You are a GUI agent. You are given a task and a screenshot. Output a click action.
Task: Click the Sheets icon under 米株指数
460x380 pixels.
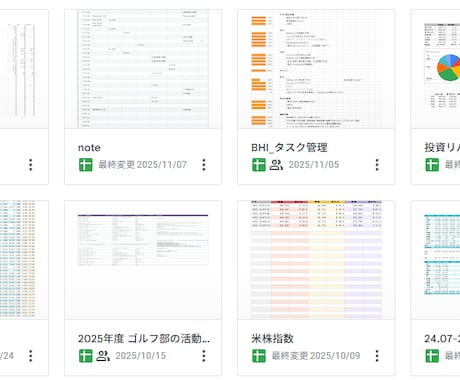tap(259, 356)
